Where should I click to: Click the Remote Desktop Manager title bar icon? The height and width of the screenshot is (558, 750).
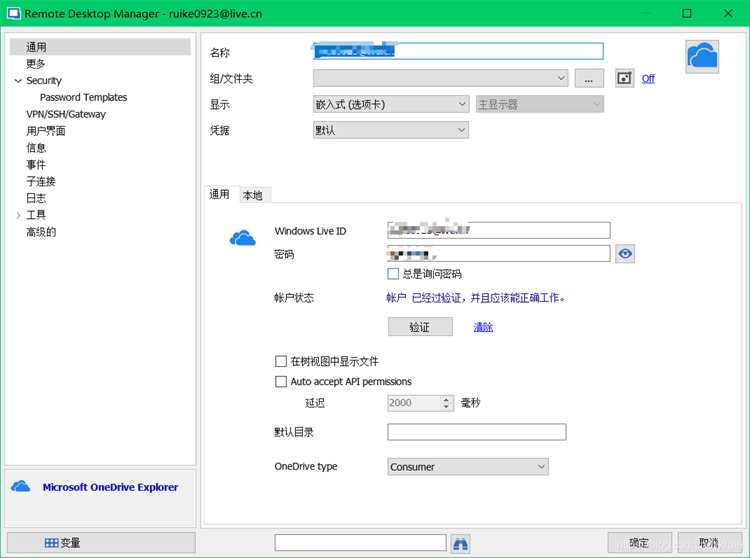tap(13, 13)
